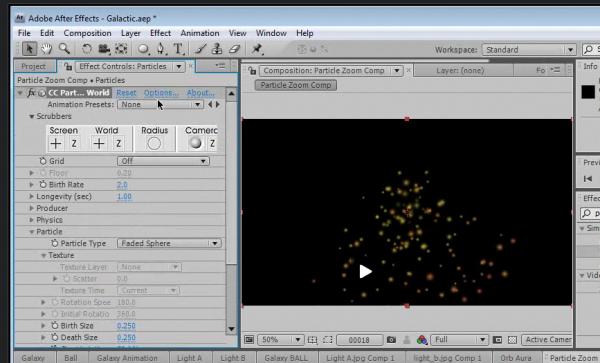Click the Active Camera view button

pyautogui.click(x=547, y=340)
